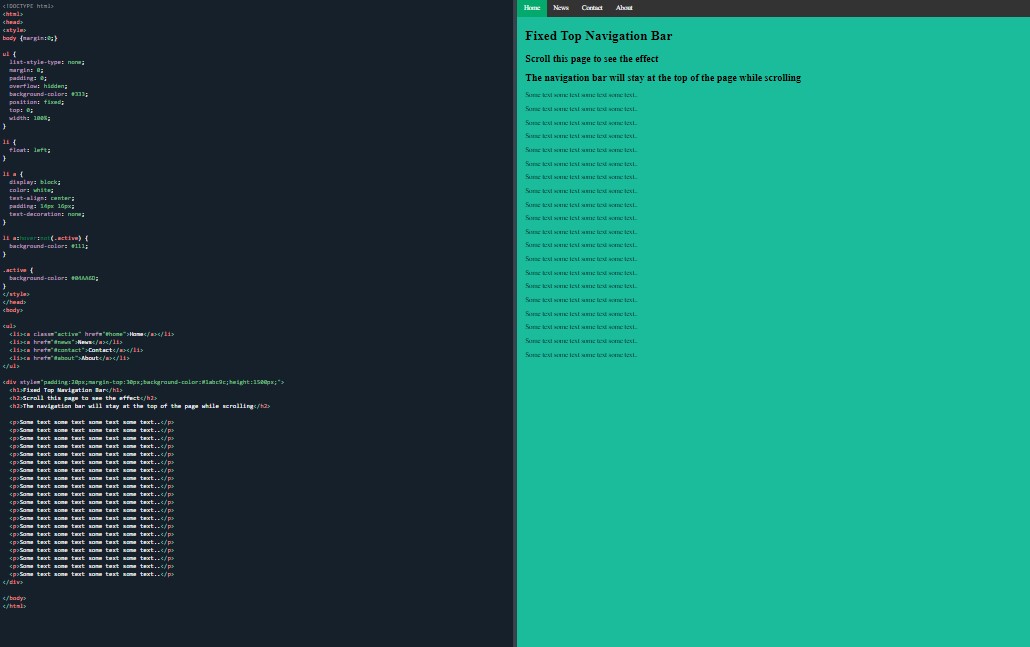
Task: Click 'Scroll this page to see the effect' heading
Action: (591, 59)
